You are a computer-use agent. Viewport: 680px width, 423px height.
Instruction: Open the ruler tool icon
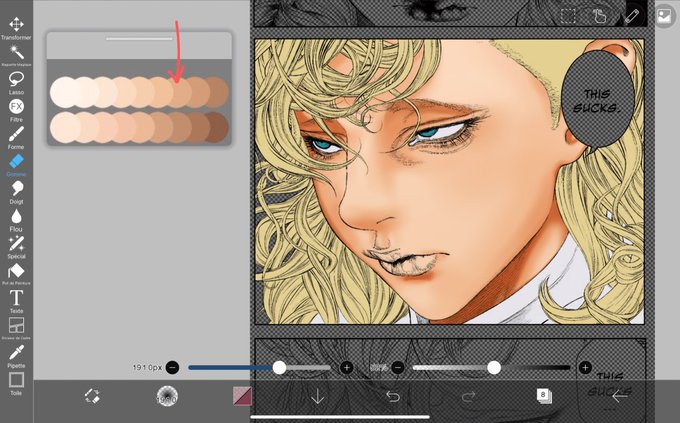632,16
